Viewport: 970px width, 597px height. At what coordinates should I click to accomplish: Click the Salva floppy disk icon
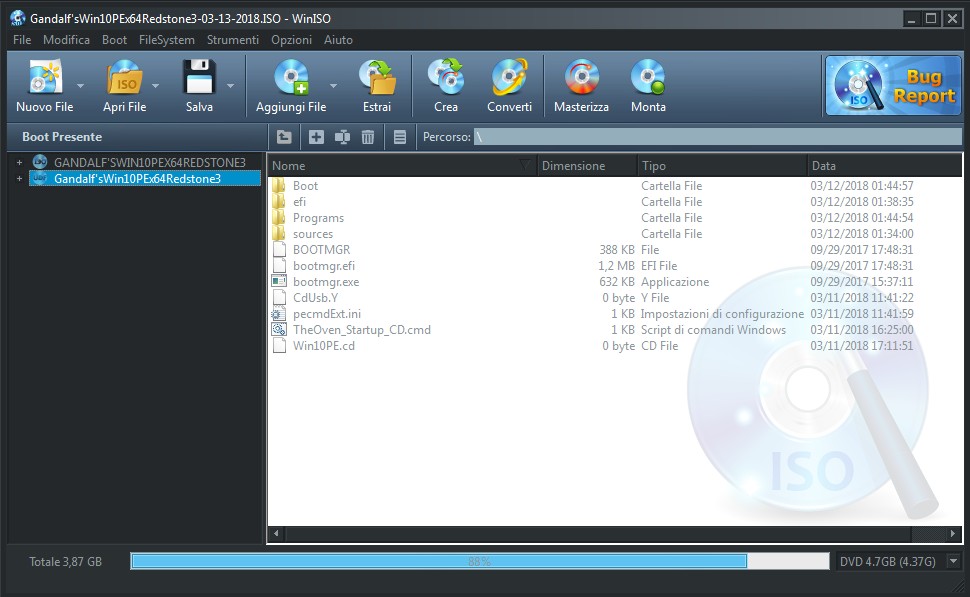[x=199, y=78]
